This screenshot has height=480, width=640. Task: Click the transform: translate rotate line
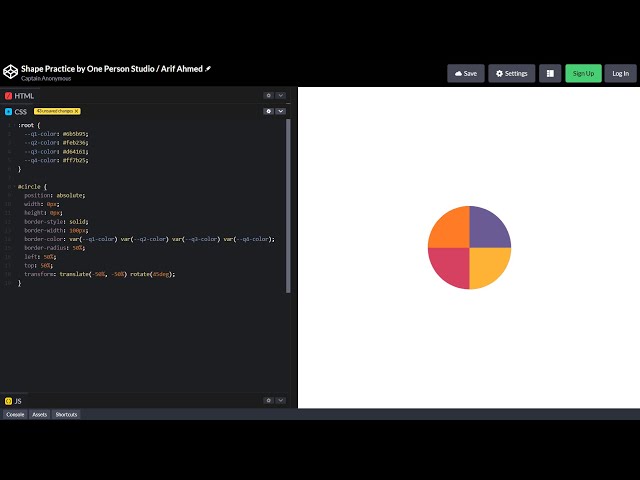click(x=100, y=274)
